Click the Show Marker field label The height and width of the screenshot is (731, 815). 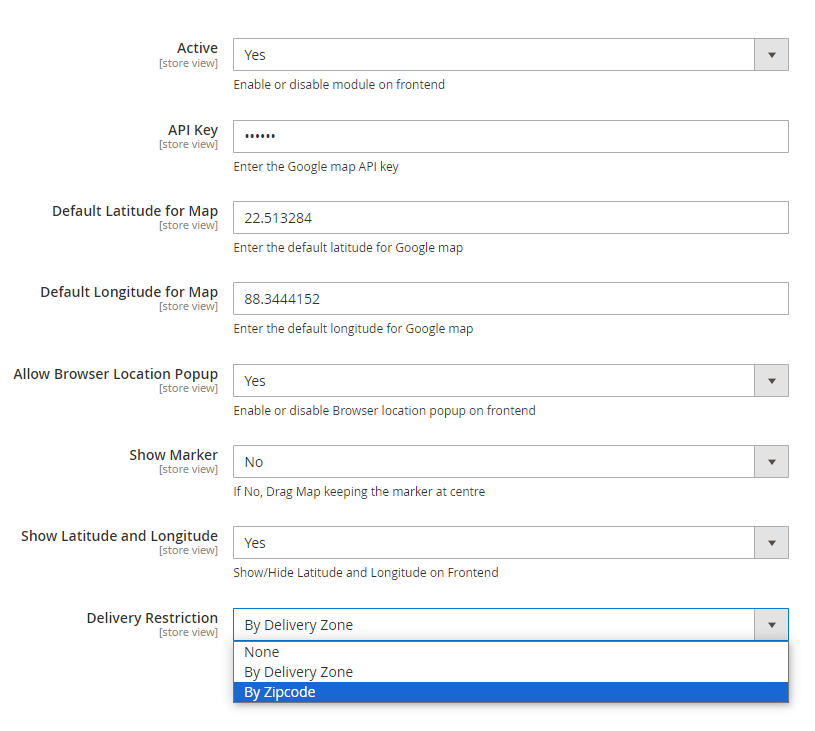click(x=173, y=455)
